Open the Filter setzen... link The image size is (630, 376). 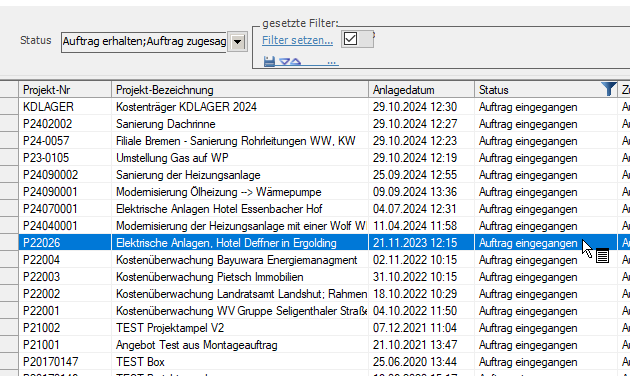[x=297, y=40]
